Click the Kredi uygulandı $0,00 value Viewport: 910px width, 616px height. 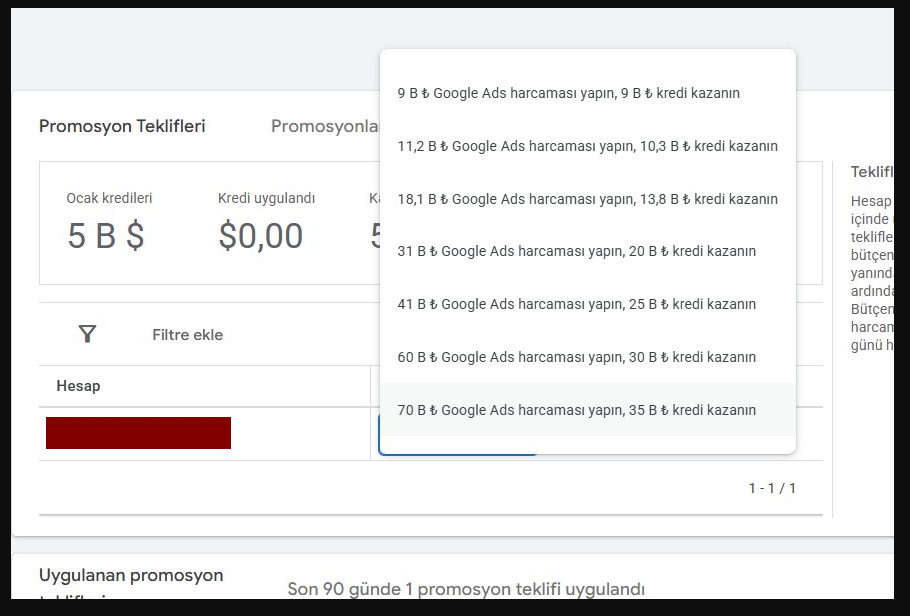[261, 235]
